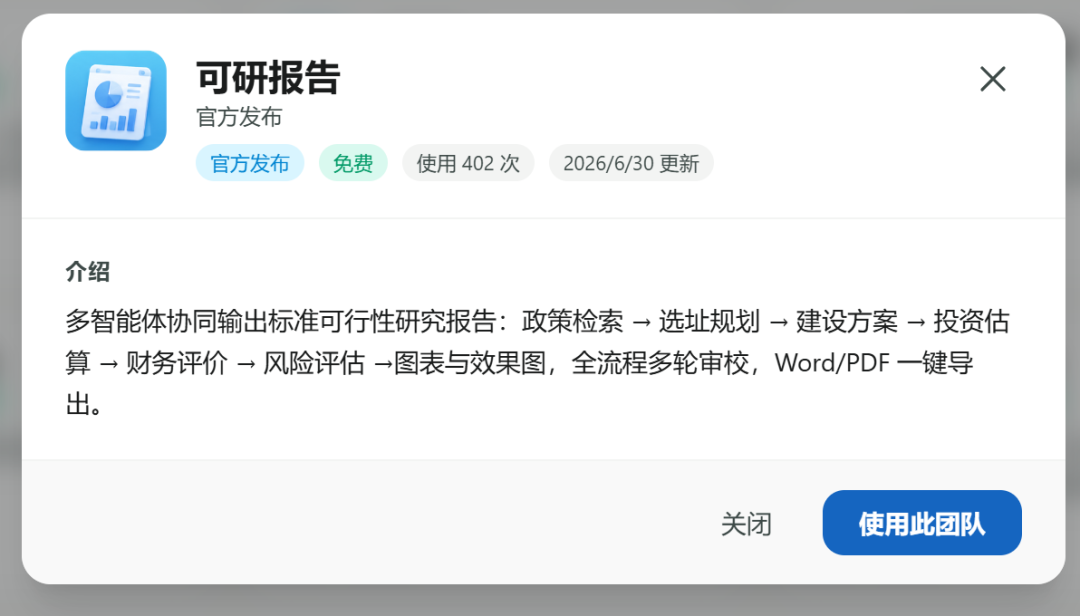The image size is (1080, 616).
Task: Close the dialog with the X icon
Action: [993, 79]
